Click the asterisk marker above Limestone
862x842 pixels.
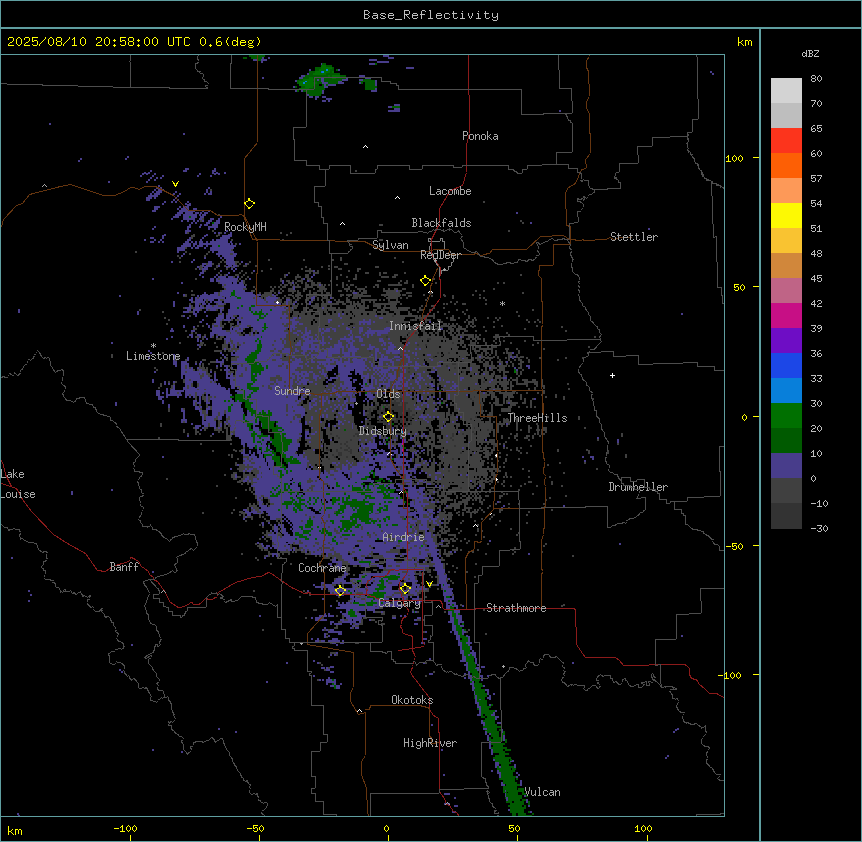[x=153, y=346]
